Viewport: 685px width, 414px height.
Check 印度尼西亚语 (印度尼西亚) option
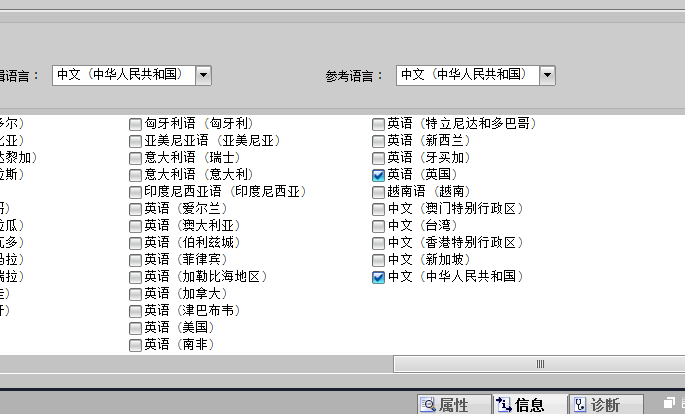click(x=135, y=193)
